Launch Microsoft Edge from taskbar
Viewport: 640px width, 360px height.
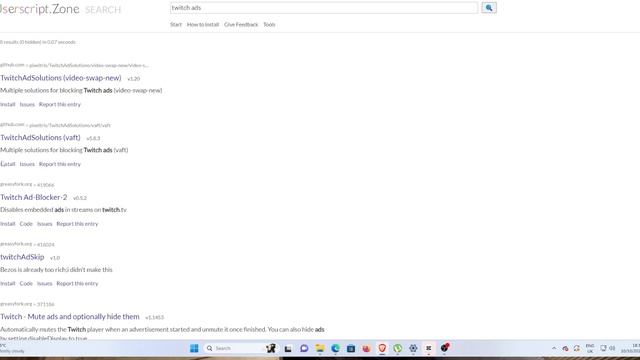point(335,348)
